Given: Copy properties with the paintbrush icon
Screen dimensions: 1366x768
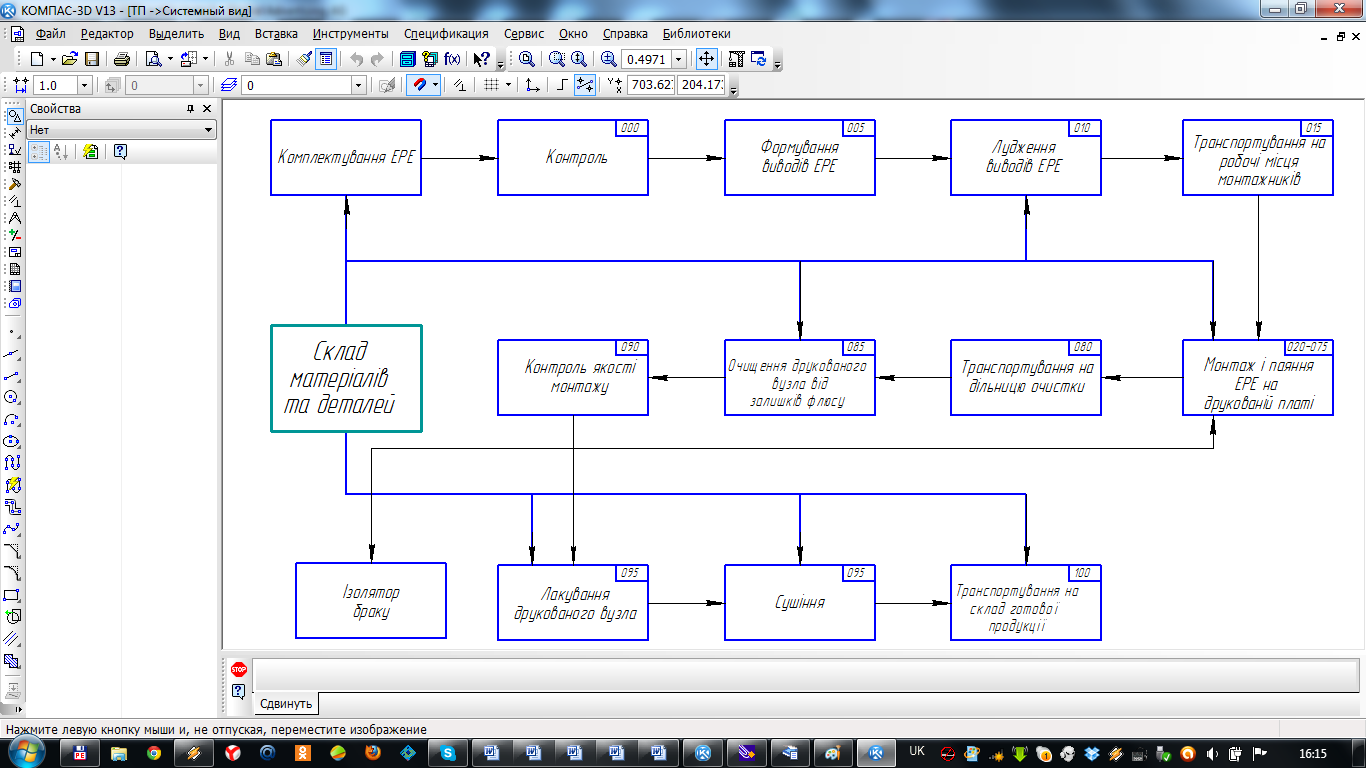Looking at the screenshot, I should [x=305, y=59].
